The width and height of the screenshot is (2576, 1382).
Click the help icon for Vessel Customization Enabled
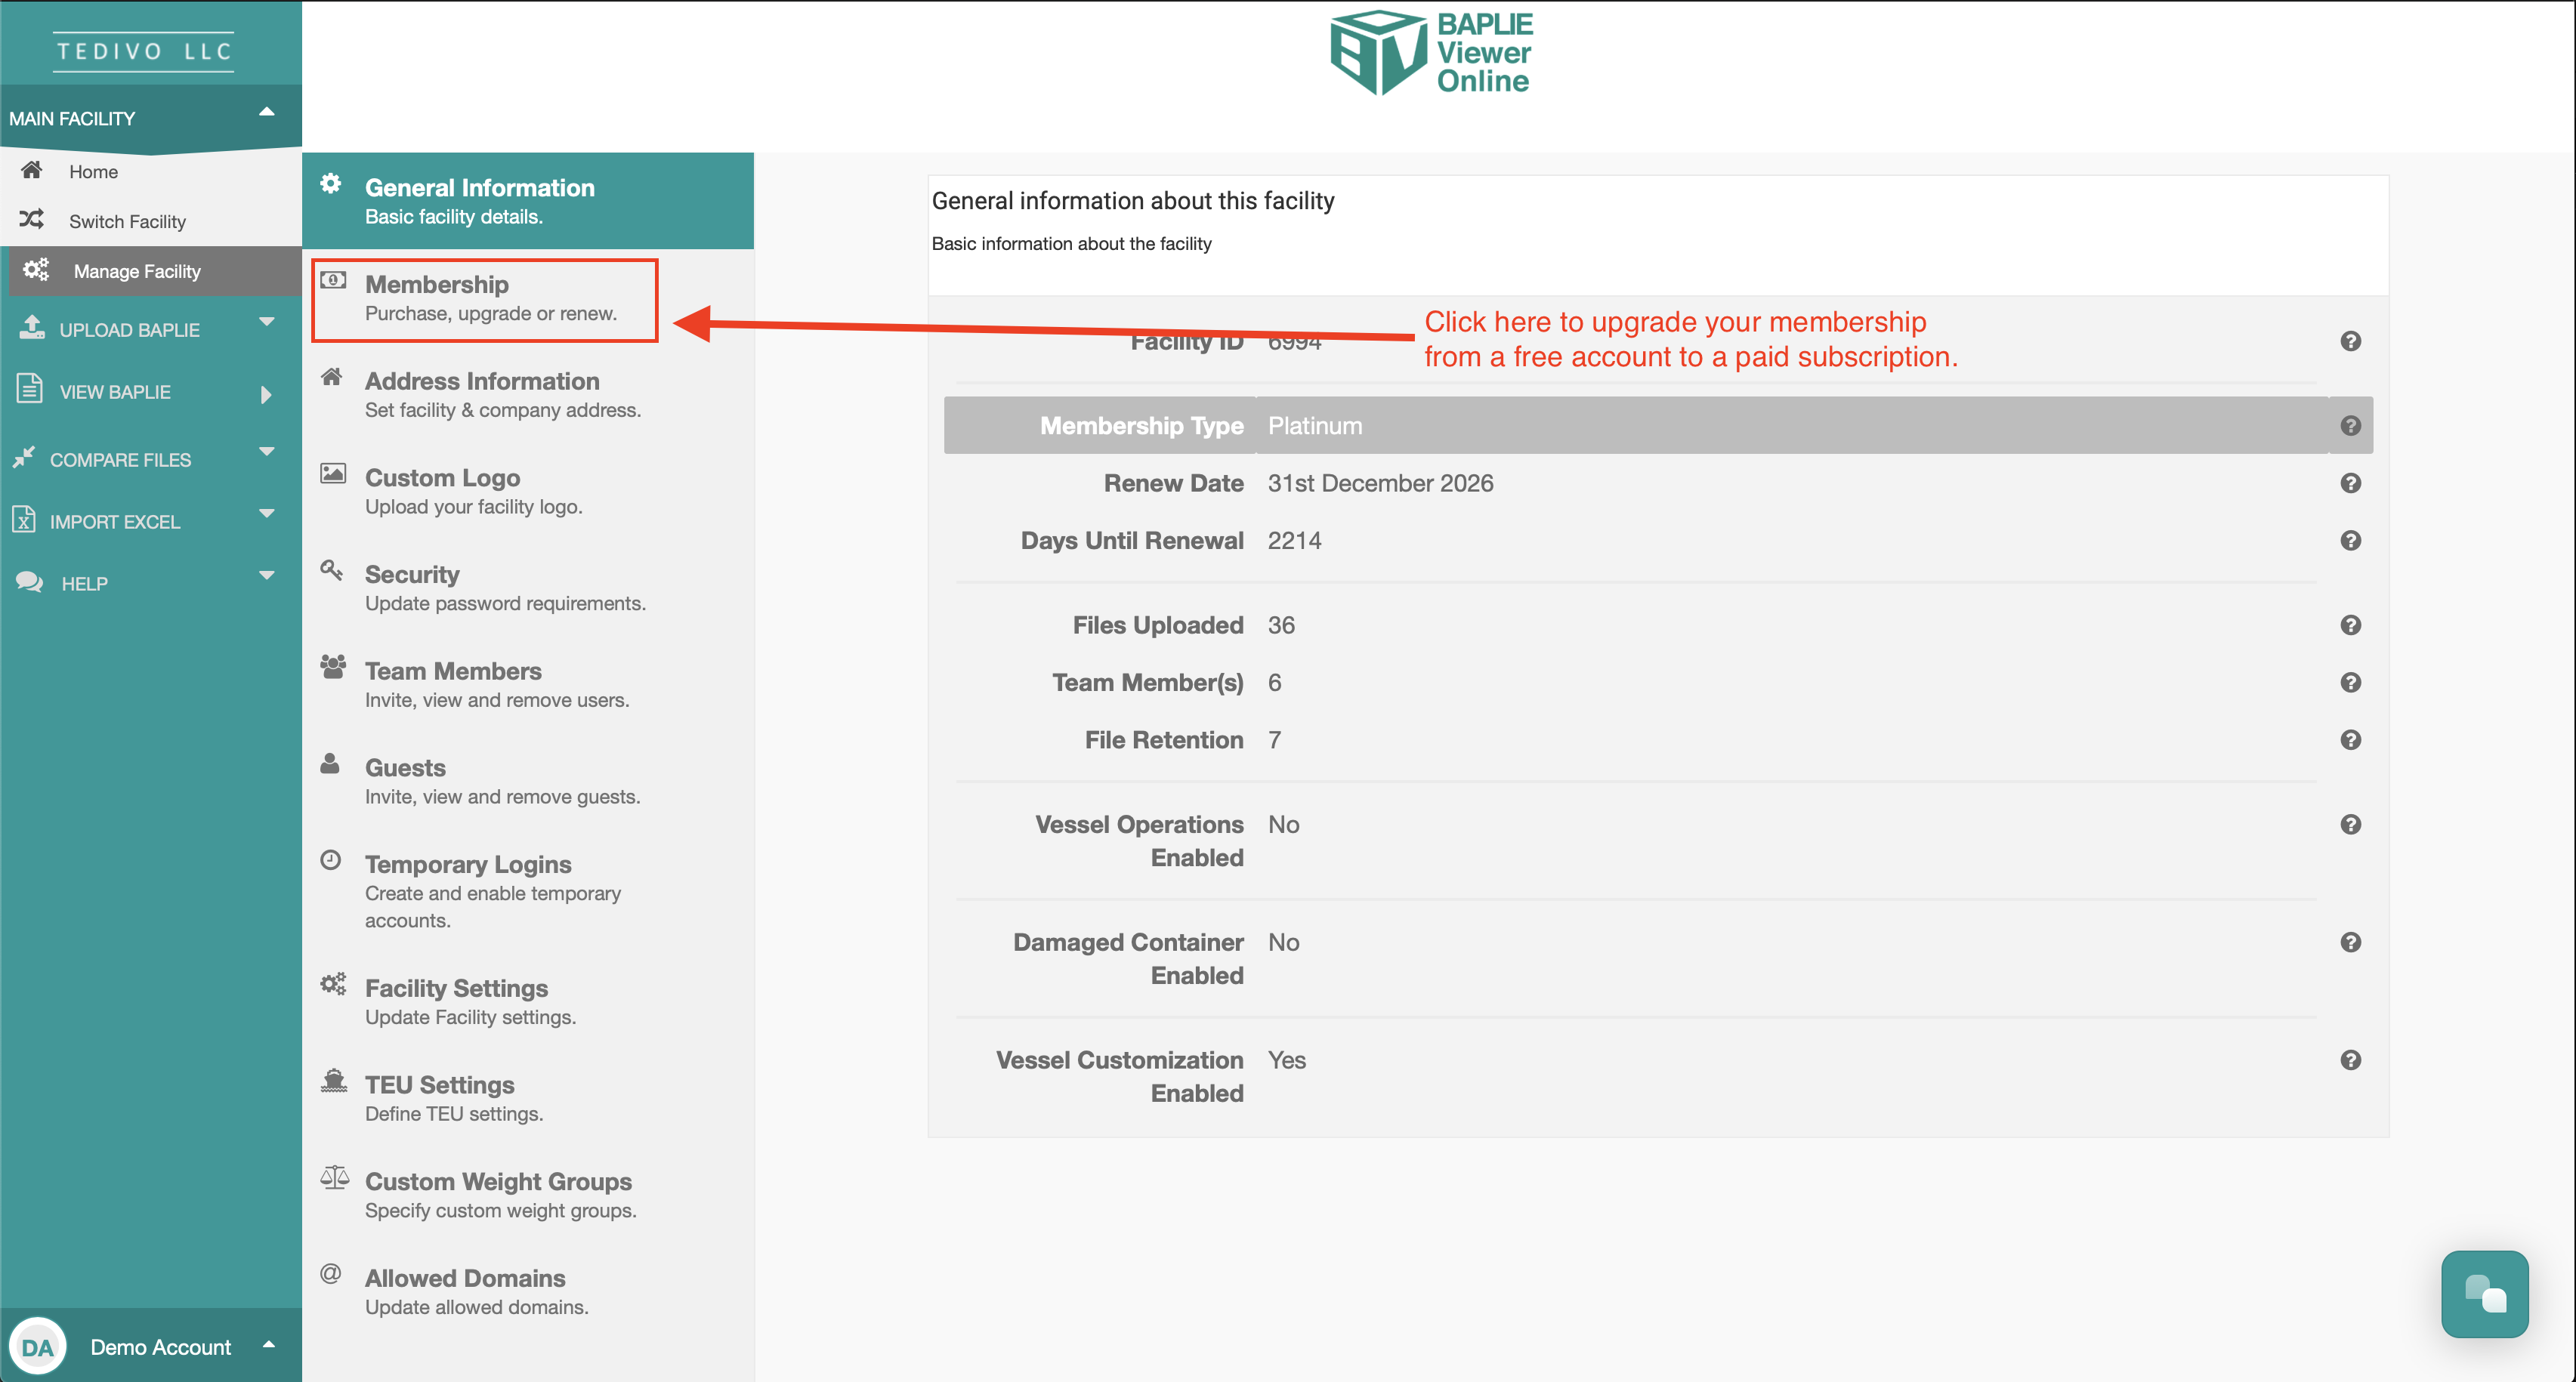tap(2350, 1060)
